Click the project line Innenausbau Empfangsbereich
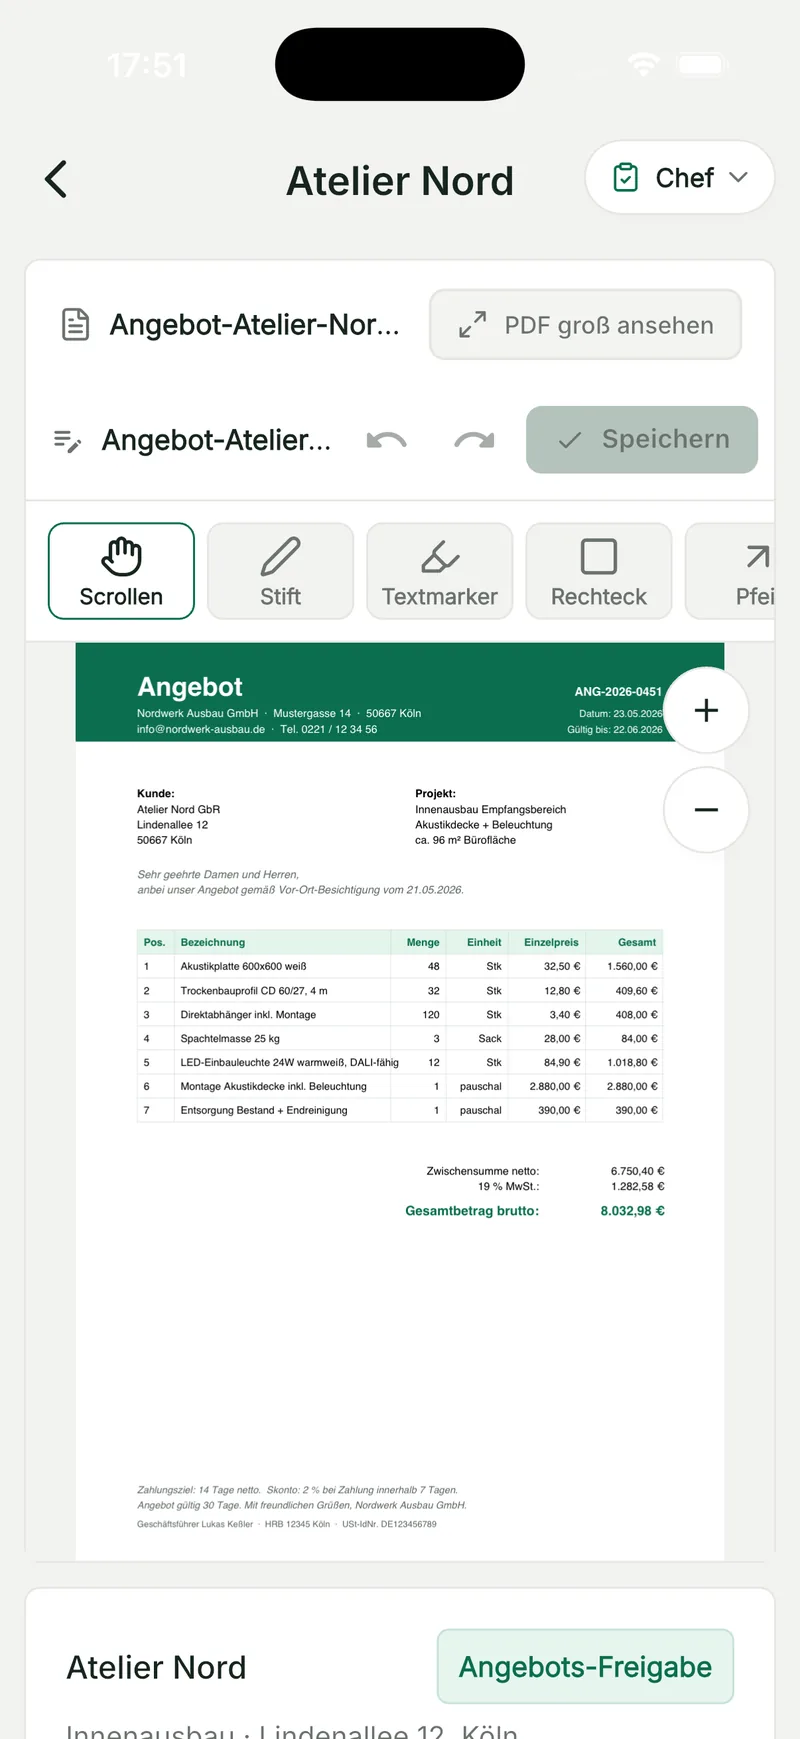The image size is (800, 1739). pos(490,810)
